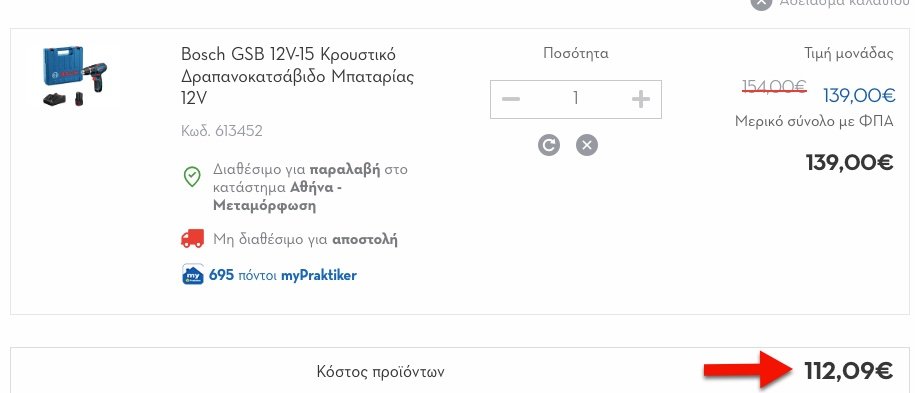This screenshot has height=393, width=915.
Task: Click the red delivery truck icon
Action: click(193, 238)
